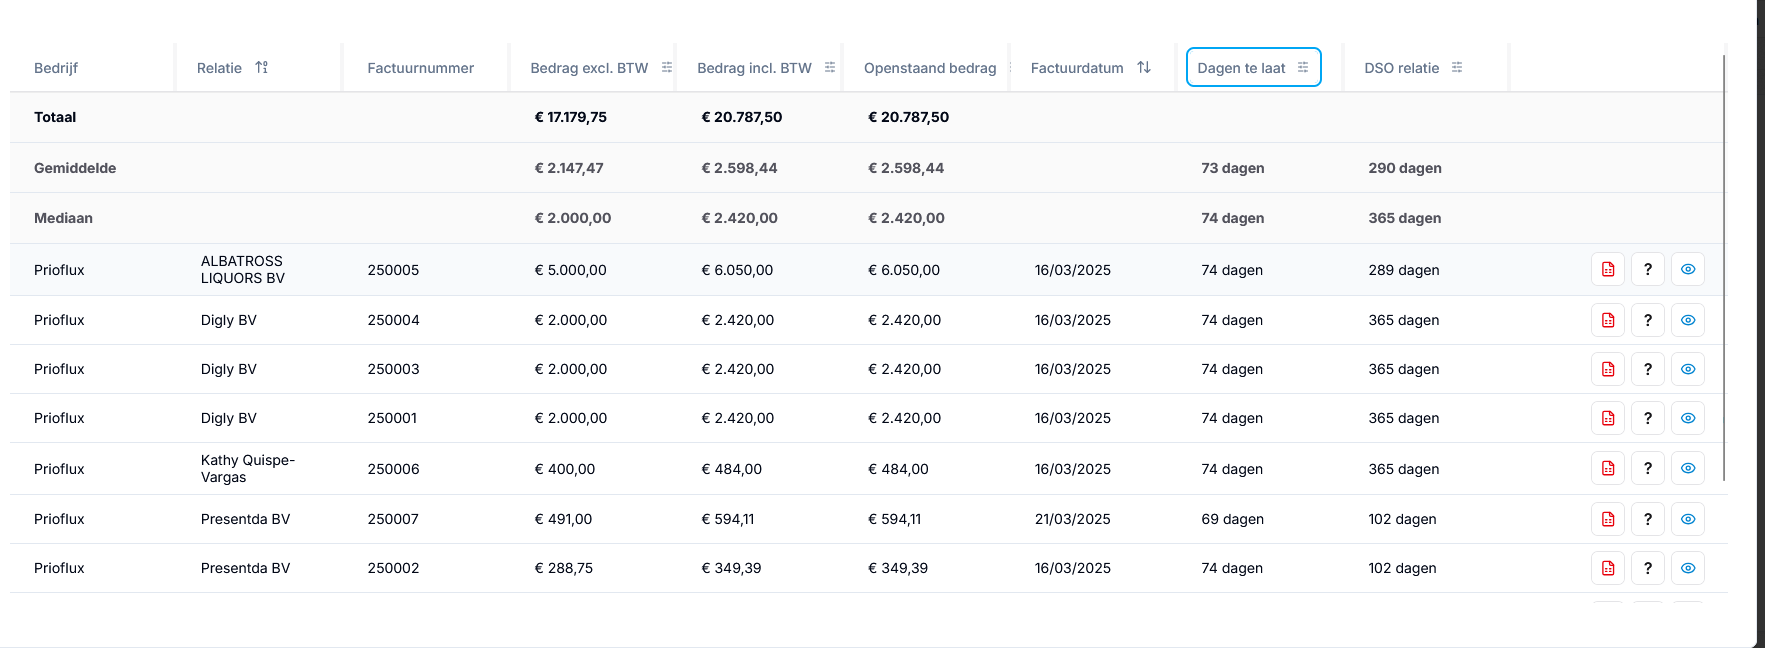Open filter options on Dagen te laat column

point(1303,67)
